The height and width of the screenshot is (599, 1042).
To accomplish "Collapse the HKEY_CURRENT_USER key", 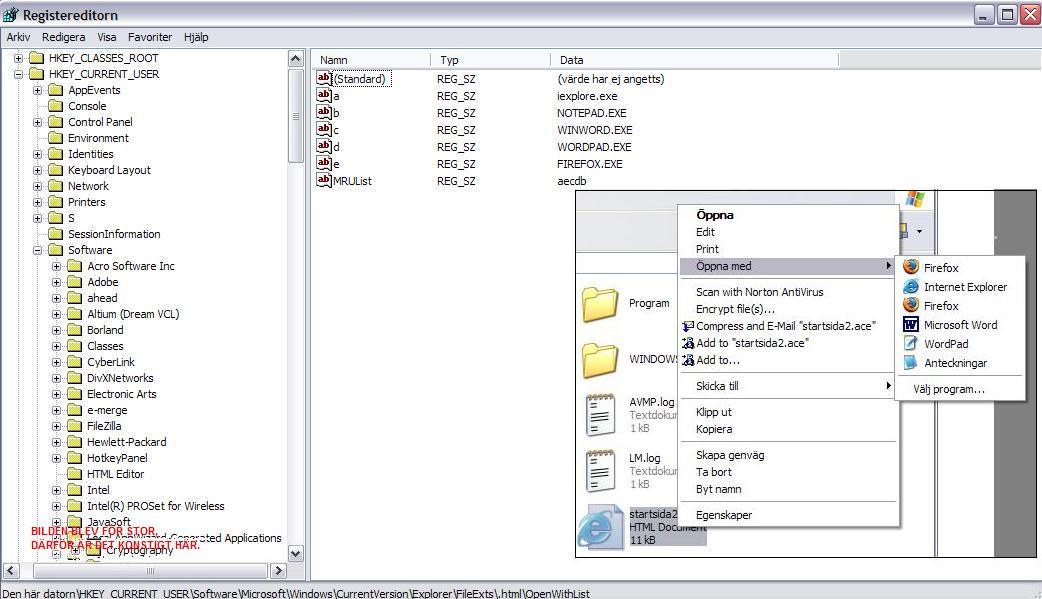I will 19,74.
